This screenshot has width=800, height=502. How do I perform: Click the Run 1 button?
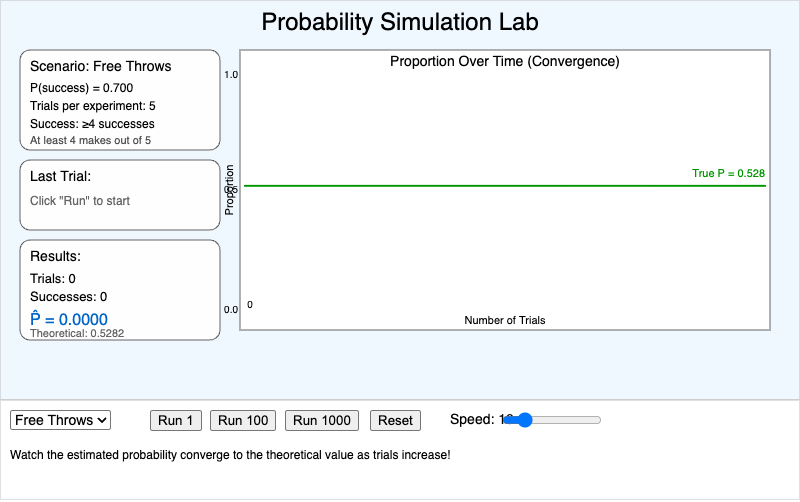[x=176, y=420]
